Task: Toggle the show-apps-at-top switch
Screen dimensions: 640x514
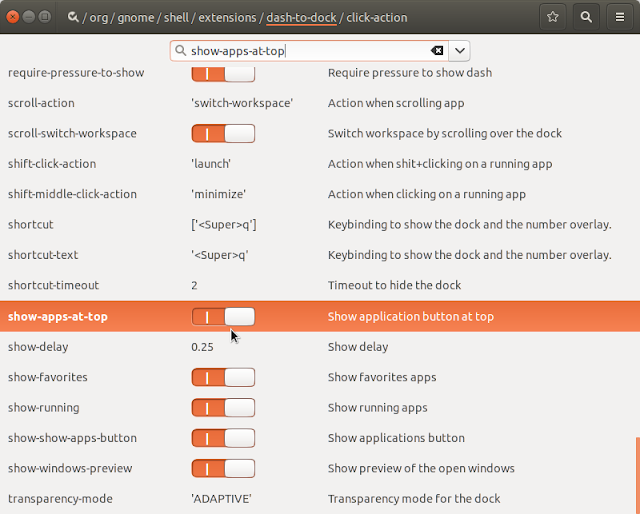Action: tap(223, 316)
